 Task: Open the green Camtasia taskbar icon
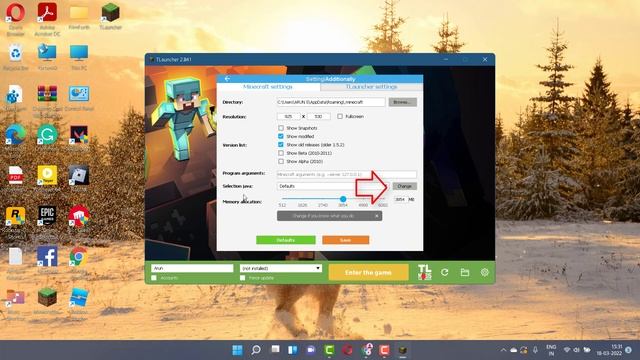tap(329, 350)
